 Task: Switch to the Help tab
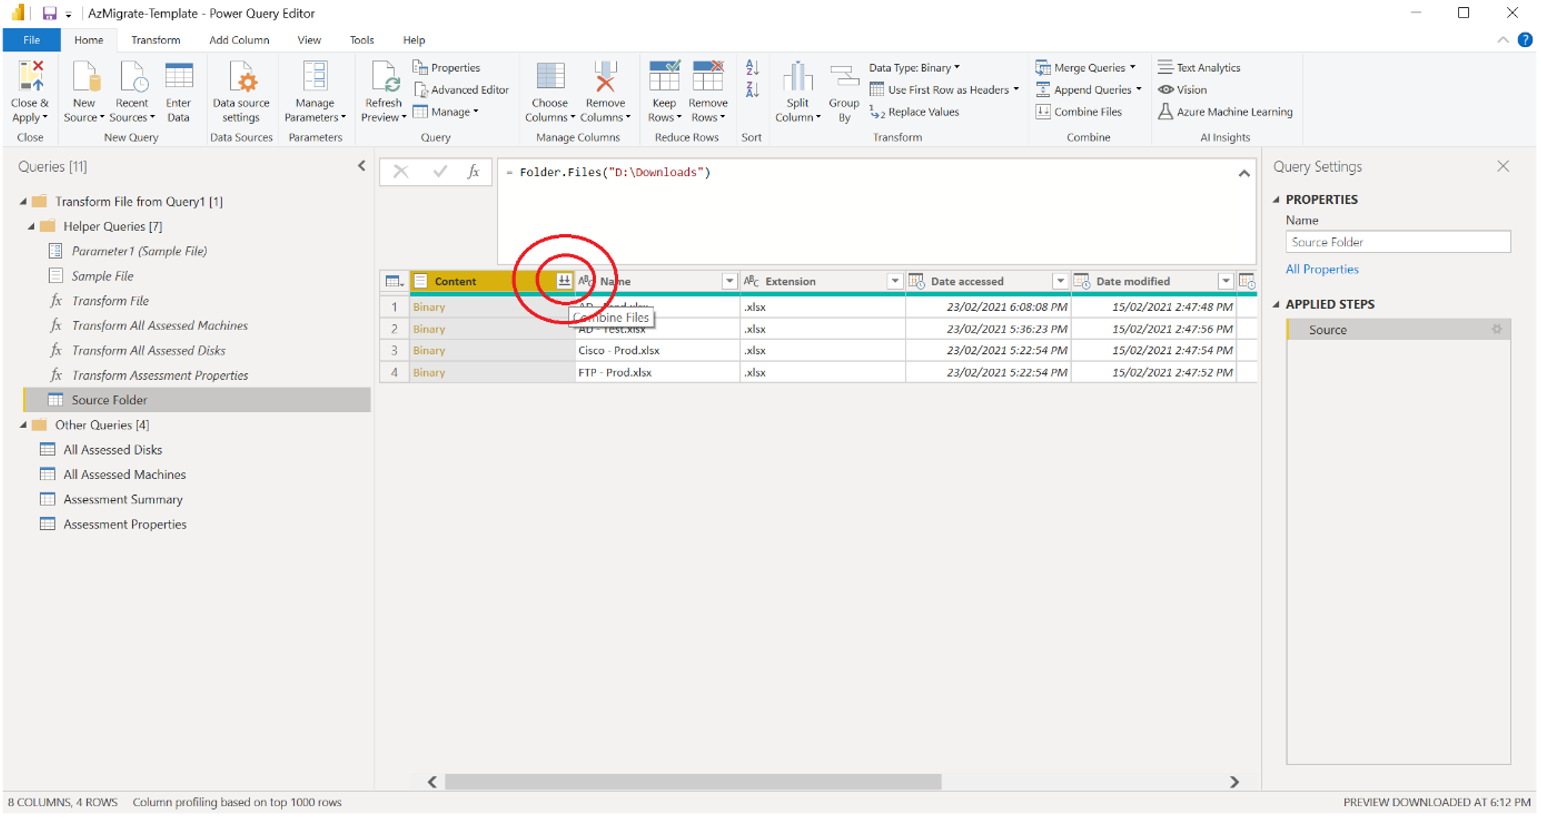(x=414, y=40)
